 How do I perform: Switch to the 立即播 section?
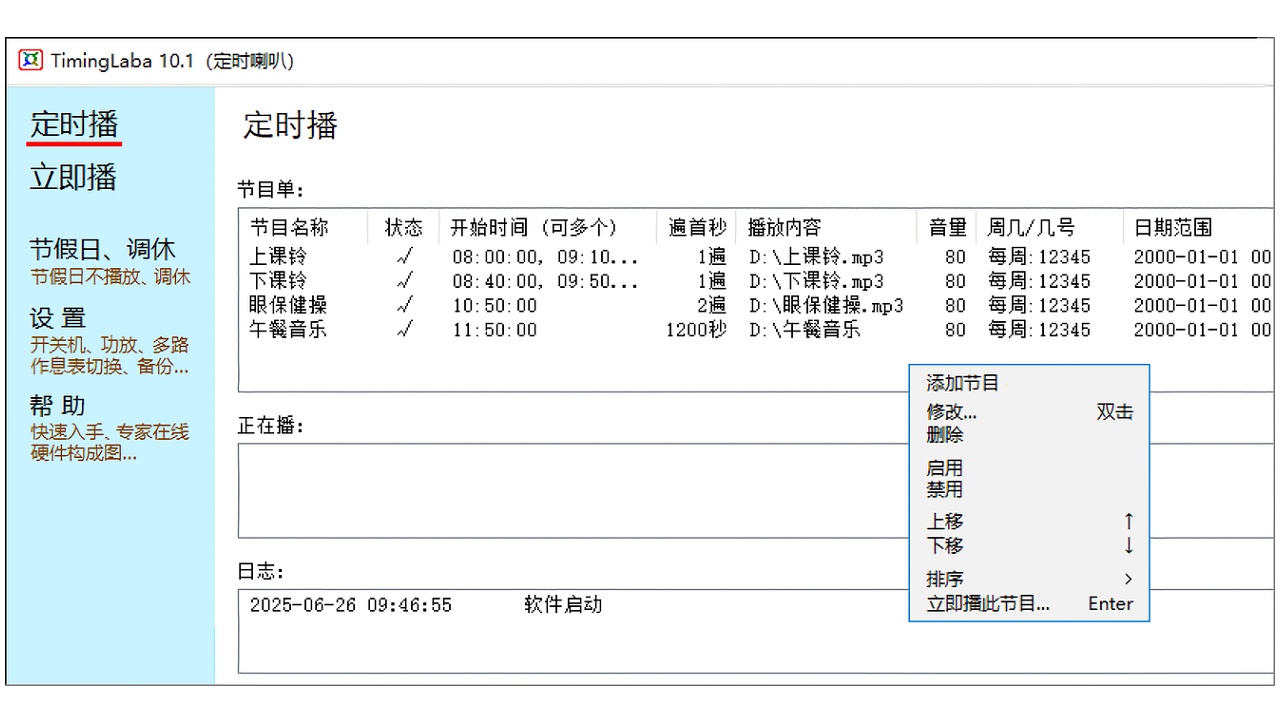(74, 177)
